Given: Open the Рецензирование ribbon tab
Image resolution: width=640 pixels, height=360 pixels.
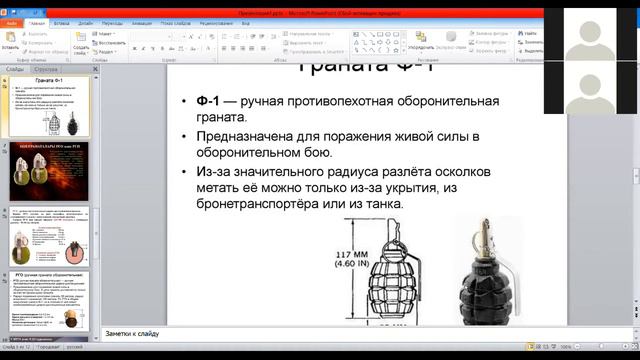Looking at the screenshot, I should coord(216,23).
